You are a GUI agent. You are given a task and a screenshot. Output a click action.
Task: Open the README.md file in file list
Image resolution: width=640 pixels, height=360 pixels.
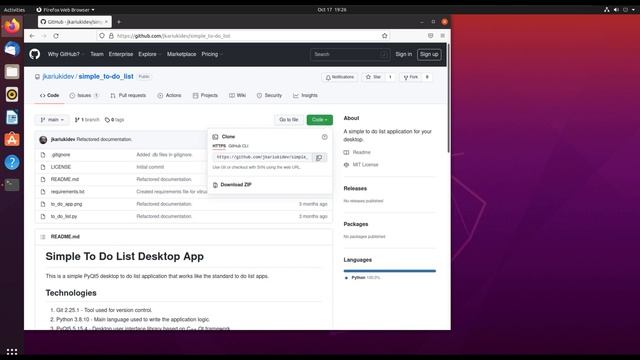(64, 179)
